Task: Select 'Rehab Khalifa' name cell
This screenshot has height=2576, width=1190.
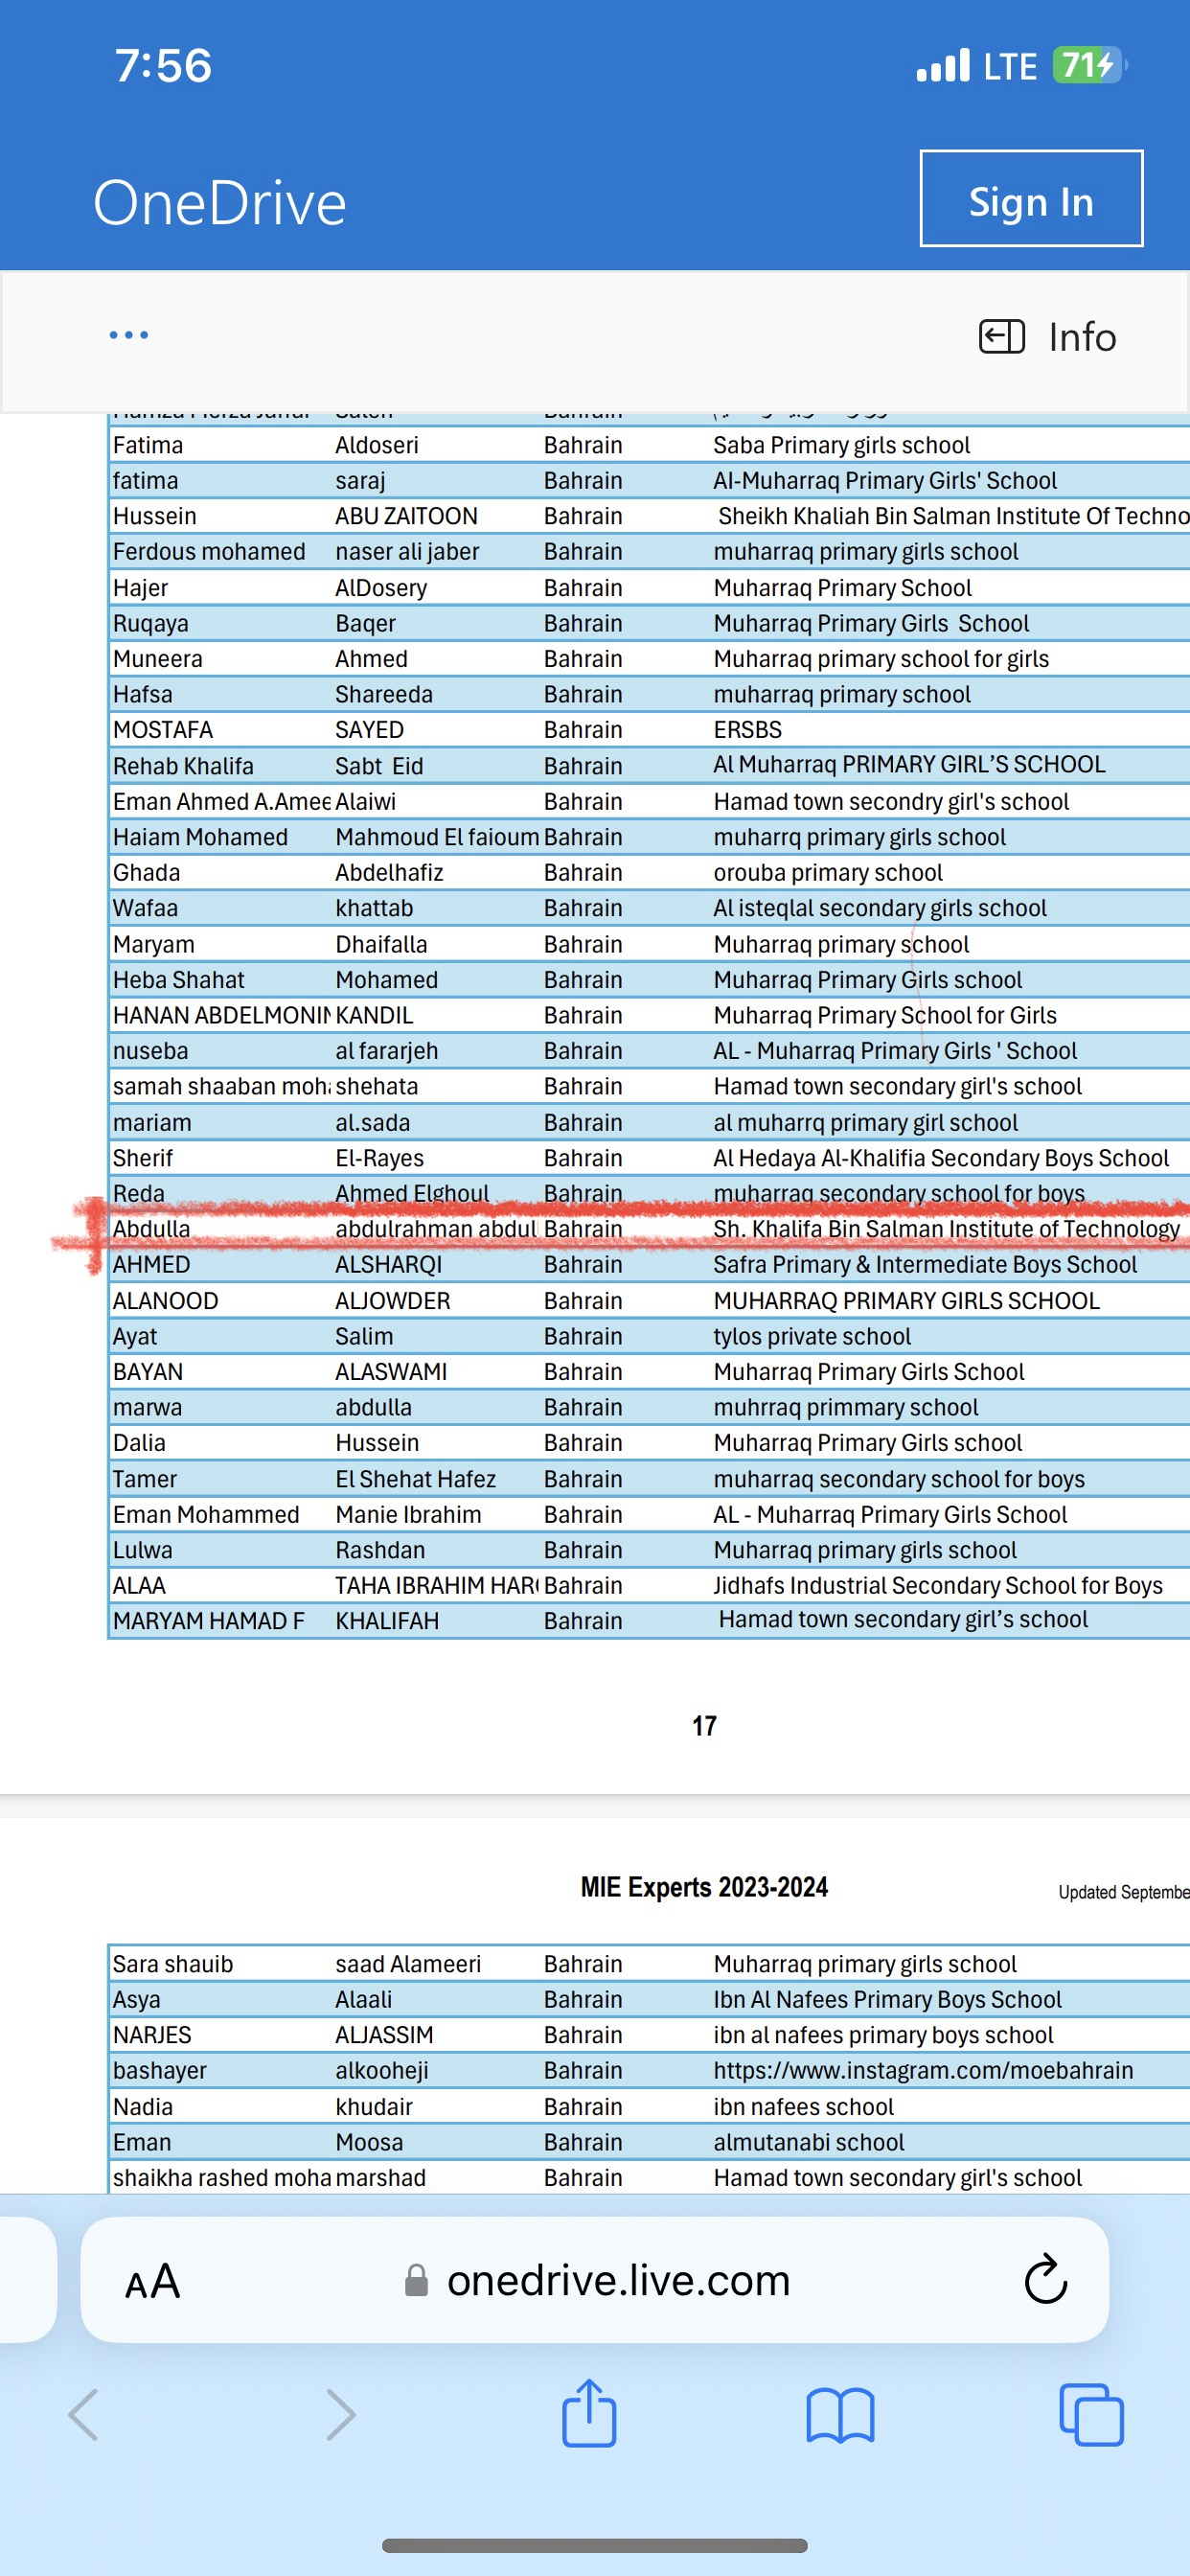Action: (x=183, y=766)
